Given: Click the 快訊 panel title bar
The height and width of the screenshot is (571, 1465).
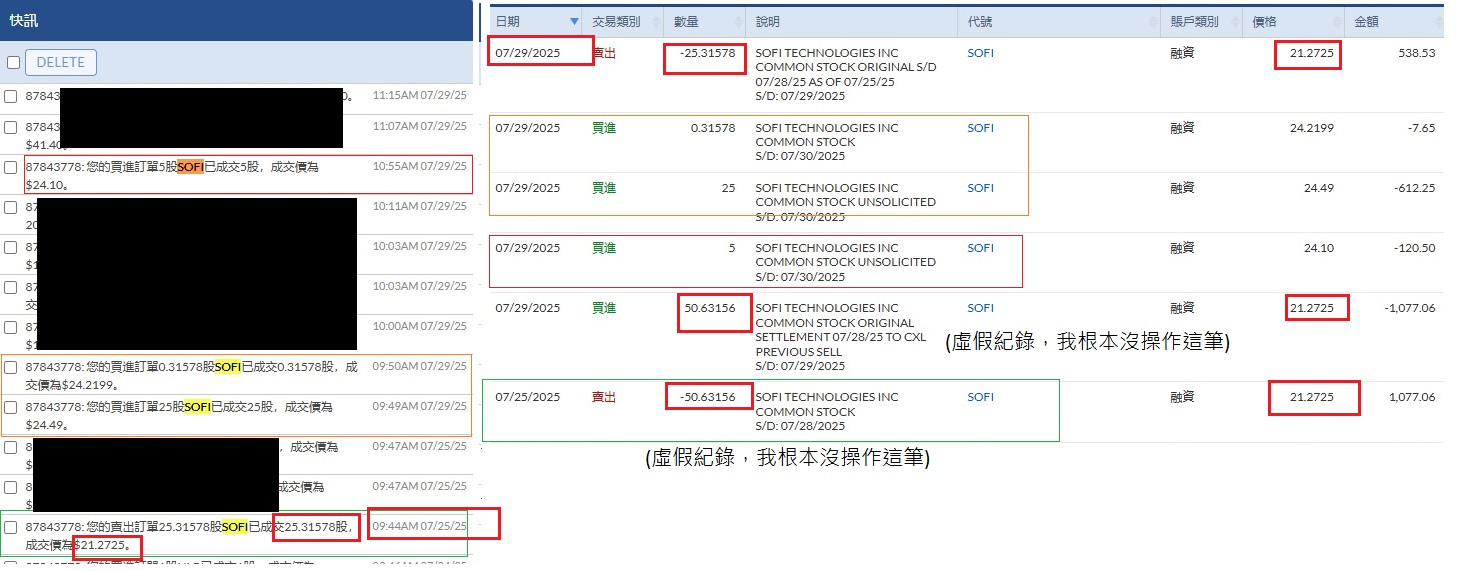Looking at the screenshot, I should (x=236, y=19).
